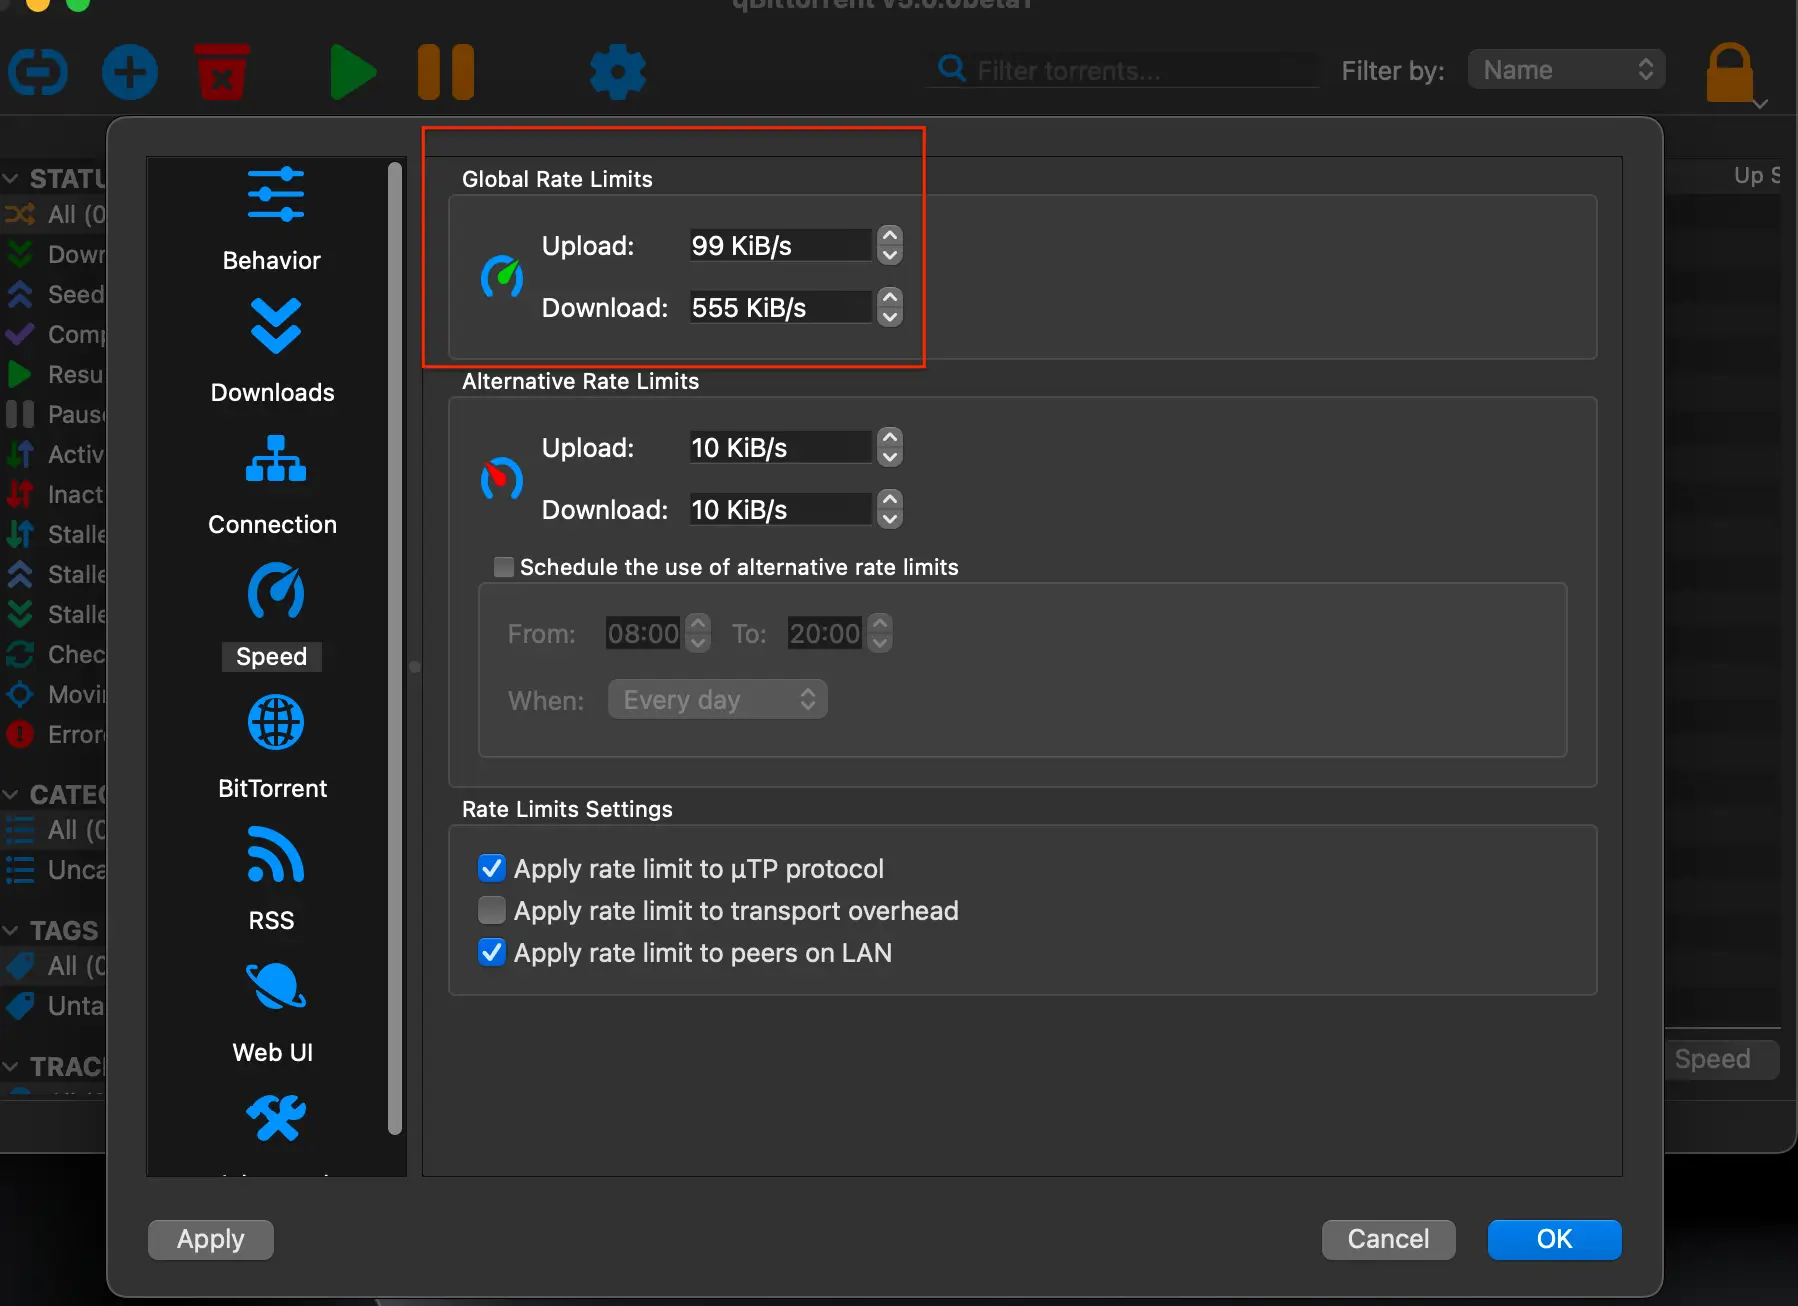Viewport: 1798px width, 1306px height.
Task: Decrease alternative download limit with stepper down arrow
Action: [x=890, y=520]
